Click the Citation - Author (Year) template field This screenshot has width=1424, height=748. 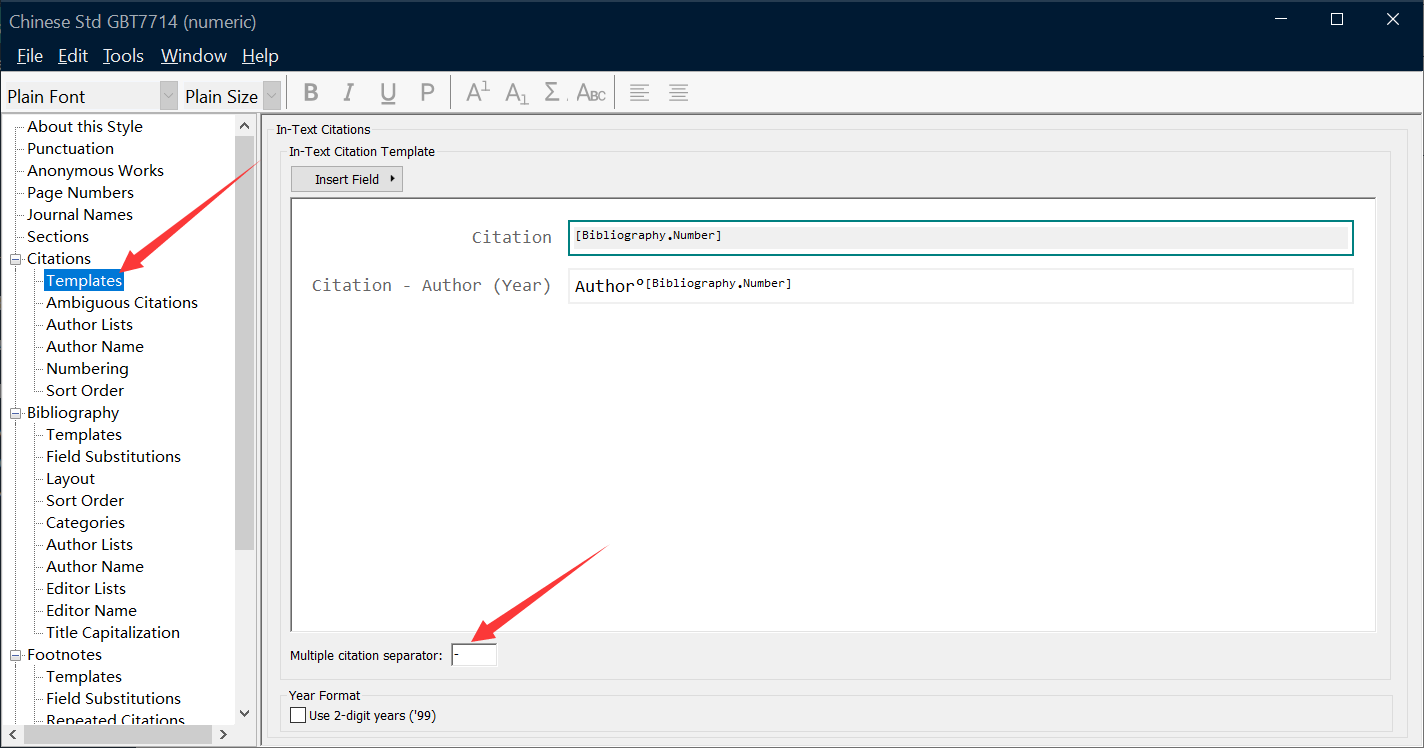pos(961,285)
